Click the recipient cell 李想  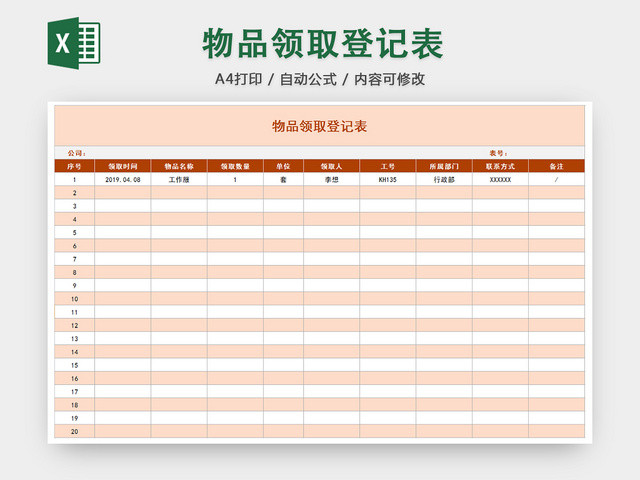(x=331, y=179)
